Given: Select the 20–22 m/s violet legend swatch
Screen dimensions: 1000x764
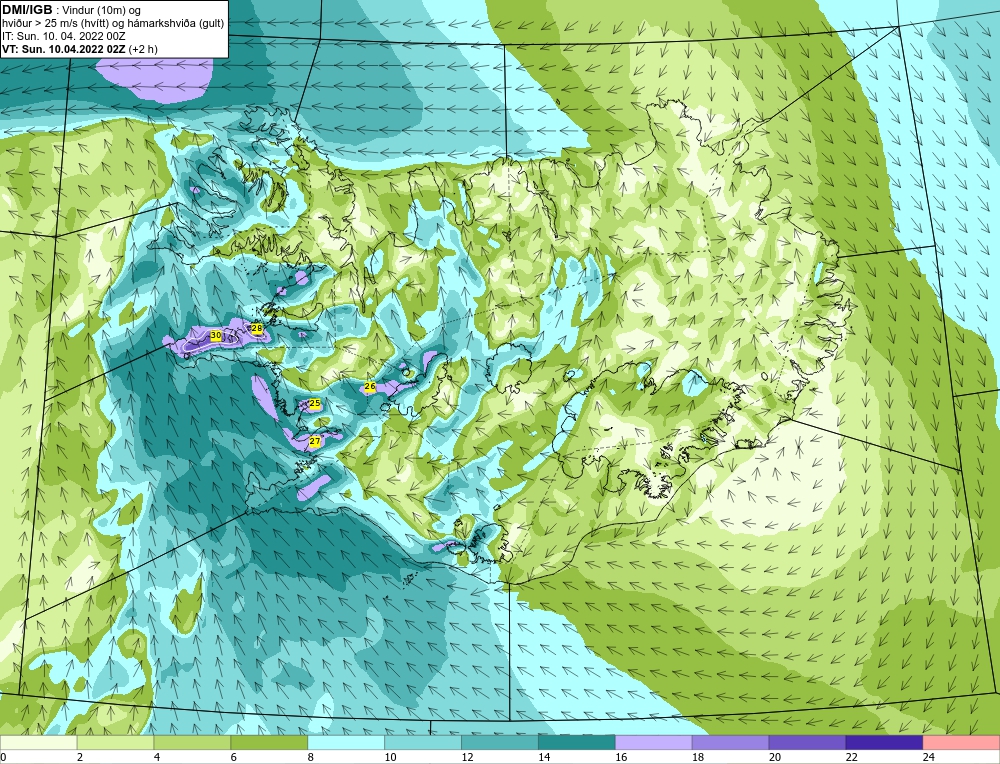Looking at the screenshot, I should (x=807, y=742).
